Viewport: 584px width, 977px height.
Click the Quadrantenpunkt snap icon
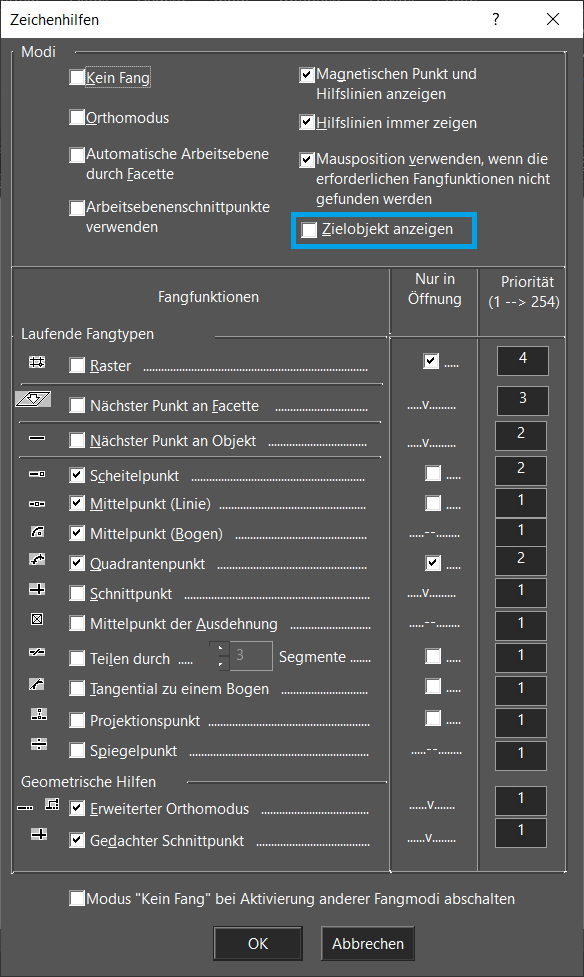click(x=37, y=559)
